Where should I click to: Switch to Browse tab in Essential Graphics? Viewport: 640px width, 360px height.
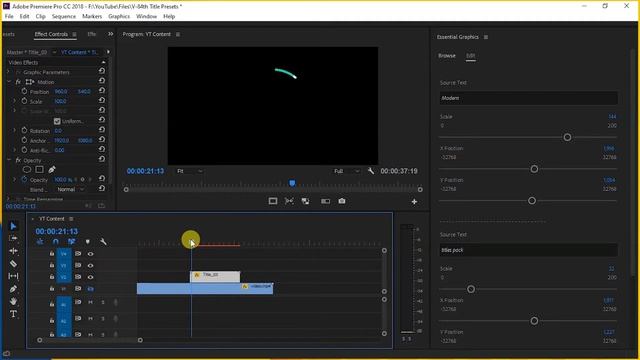447,56
